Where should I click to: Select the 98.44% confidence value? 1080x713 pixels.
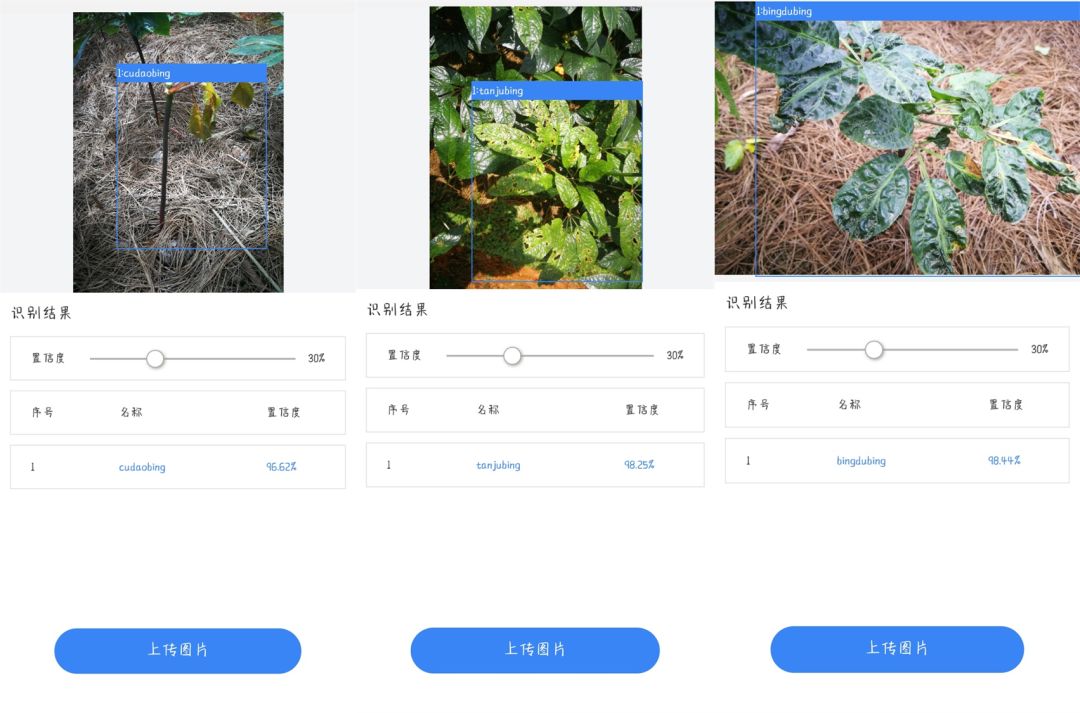click(1004, 460)
